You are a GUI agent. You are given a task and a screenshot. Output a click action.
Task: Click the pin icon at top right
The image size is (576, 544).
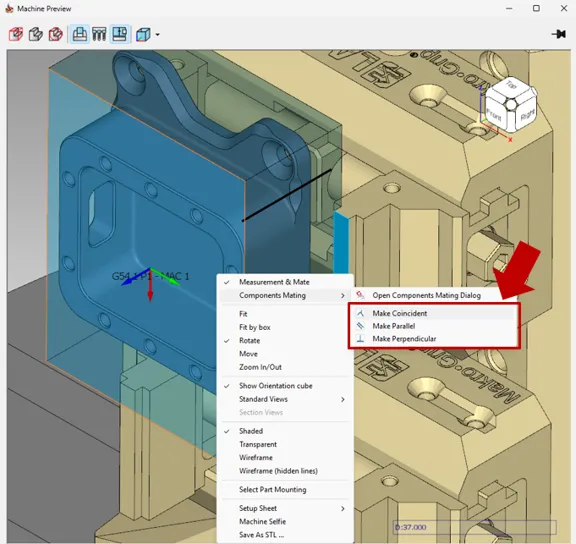point(558,35)
